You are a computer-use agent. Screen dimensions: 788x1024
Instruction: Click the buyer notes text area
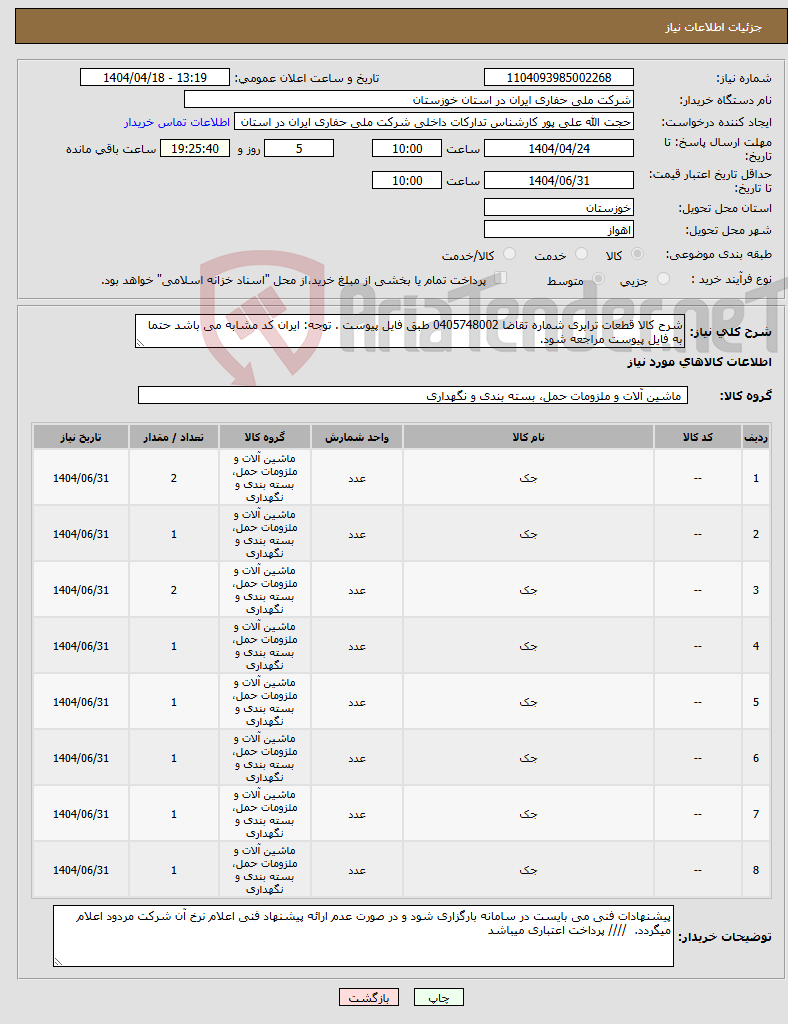coord(363,936)
